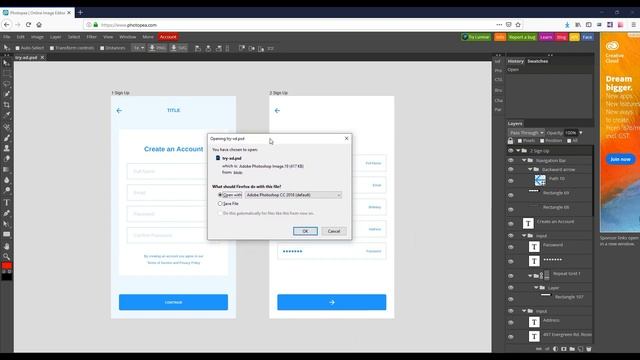Reload the page in Firefox
The width and height of the screenshot is (640, 360).
[x=28, y=24]
